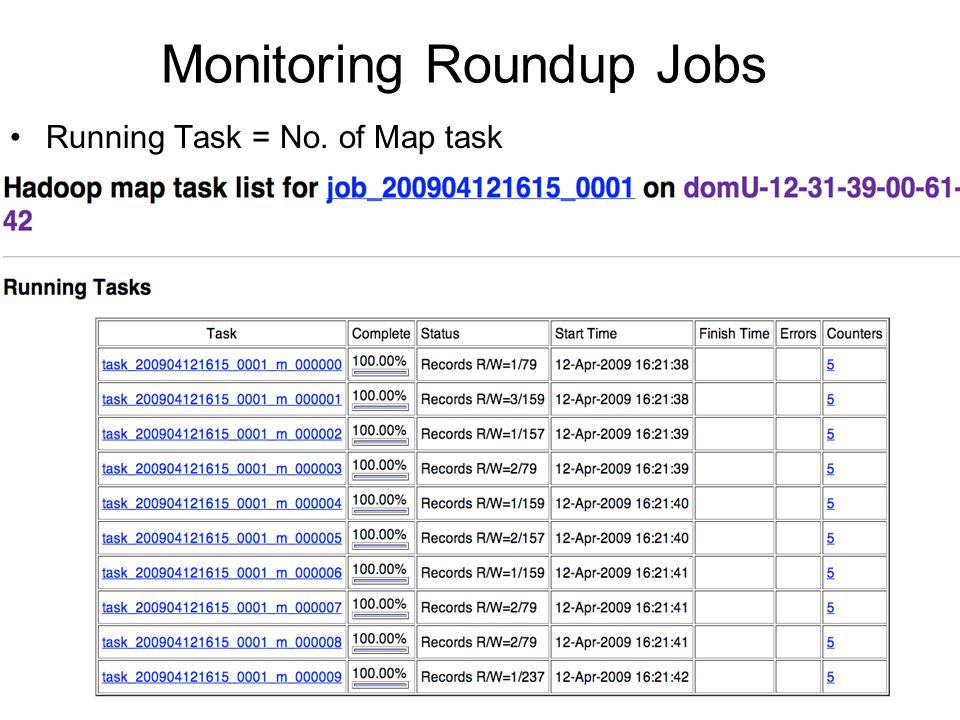Click start time of task m_000000
The image size is (960, 720).
tap(622, 365)
